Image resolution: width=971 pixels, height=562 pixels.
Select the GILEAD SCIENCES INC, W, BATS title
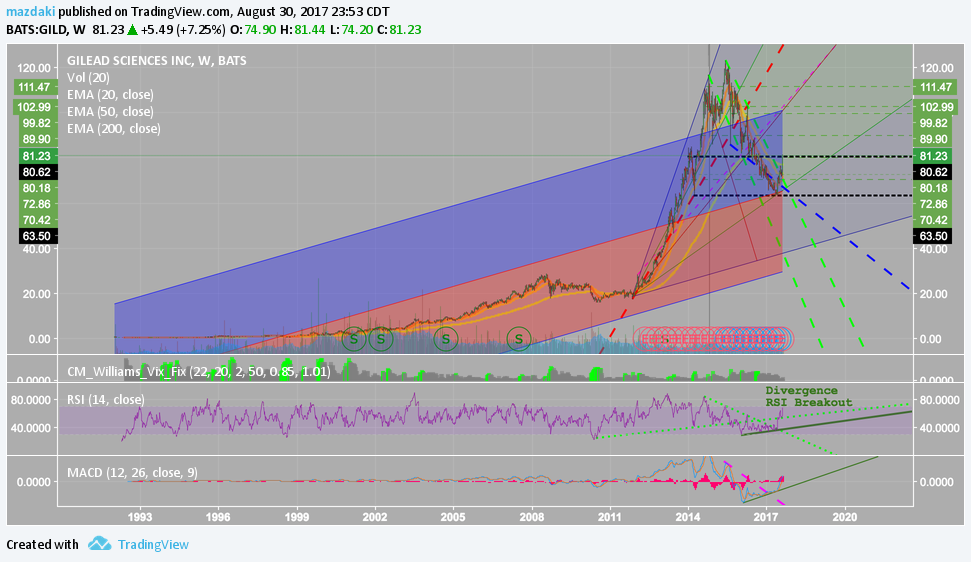click(x=157, y=61)
